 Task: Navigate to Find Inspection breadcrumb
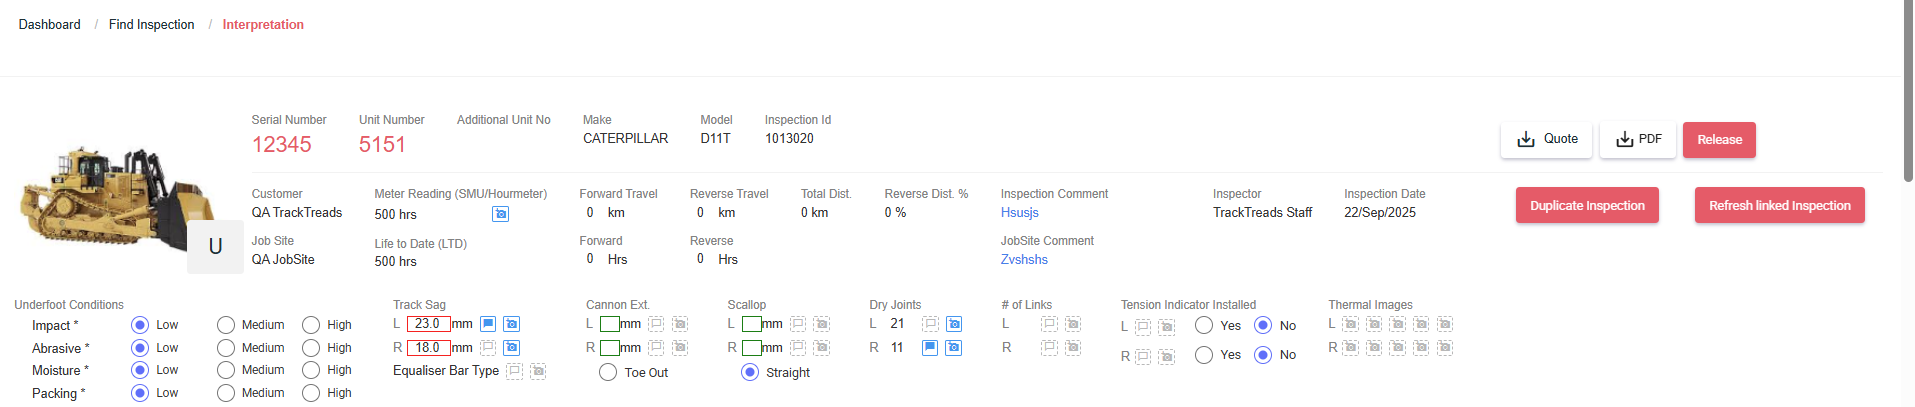pyautogui.click(x=151, y=24)
